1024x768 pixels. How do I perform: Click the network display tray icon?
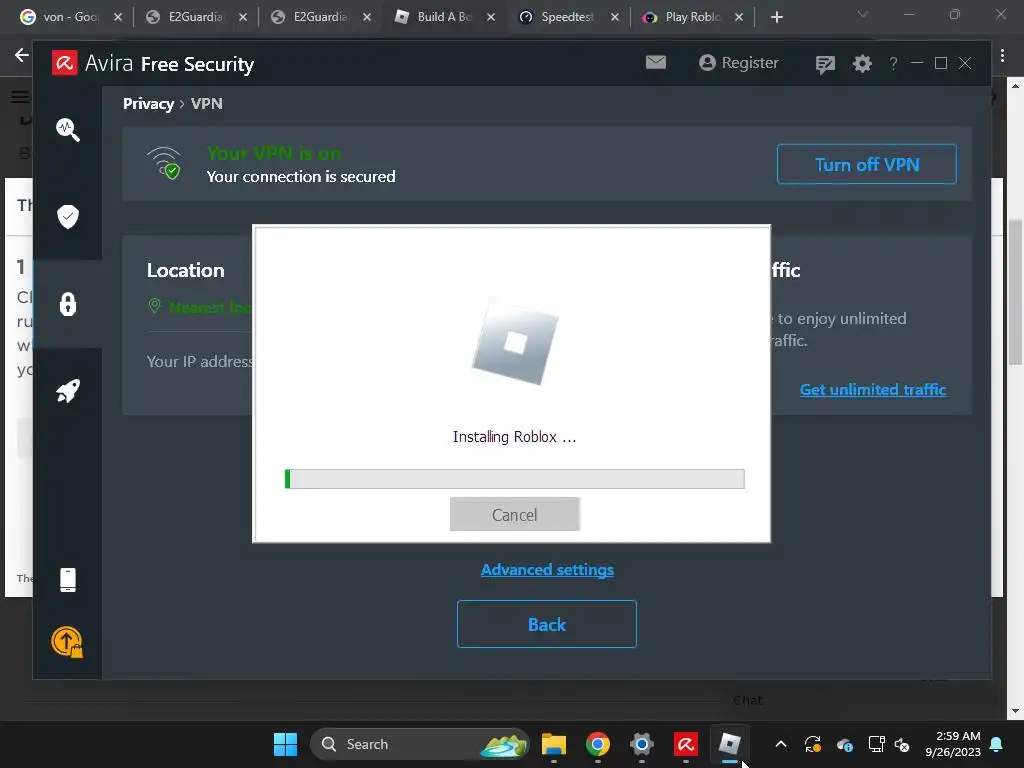(x=876, y=744)
